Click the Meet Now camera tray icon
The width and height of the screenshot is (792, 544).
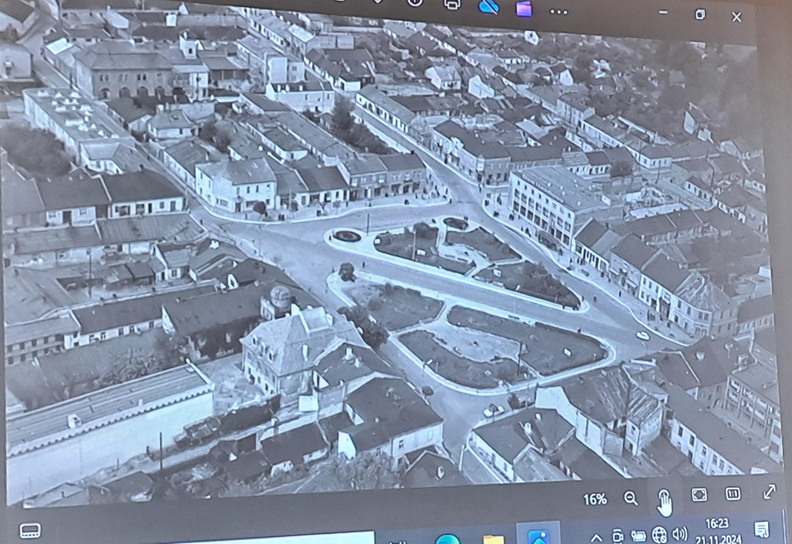point(617,536)
